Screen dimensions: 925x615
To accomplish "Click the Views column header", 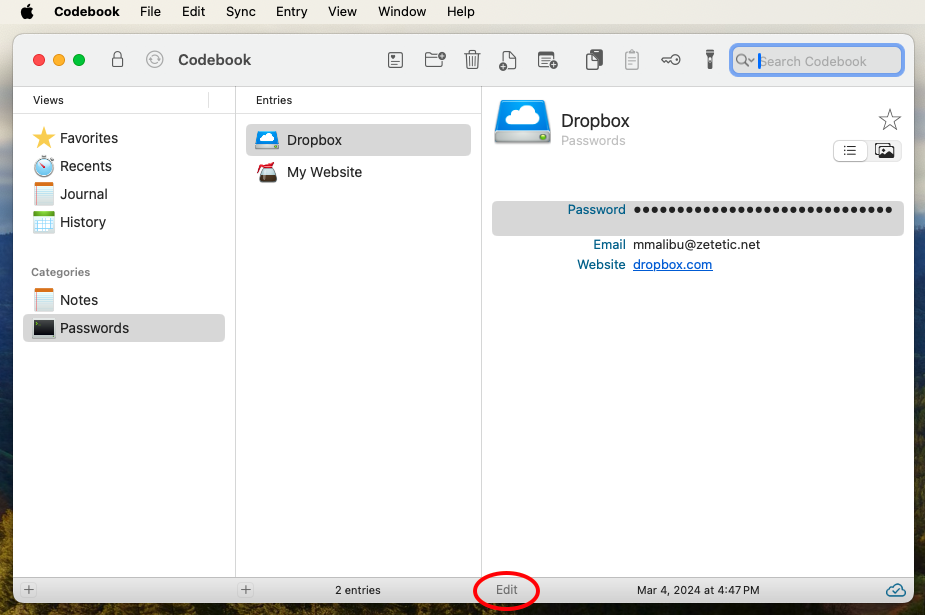I will (48, 100).
